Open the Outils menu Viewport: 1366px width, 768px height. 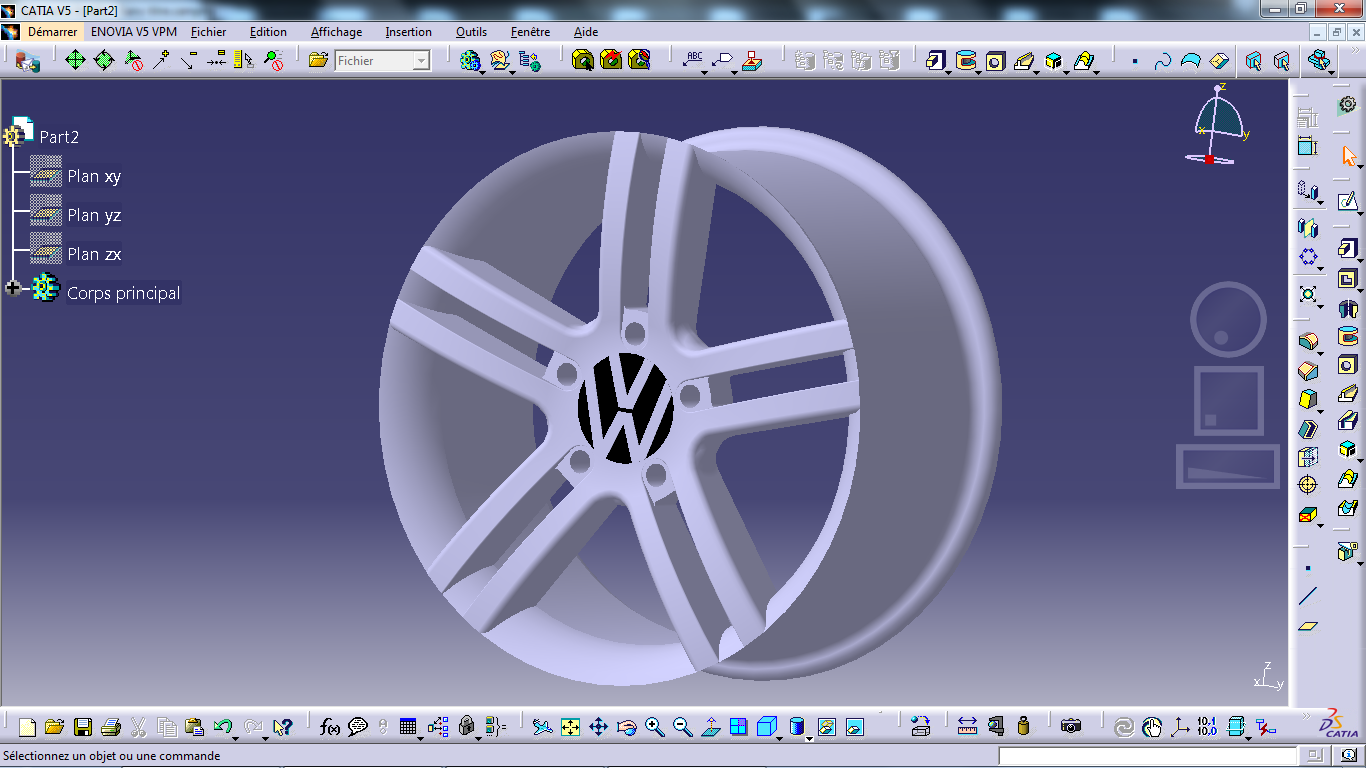[x=471, y=32]
